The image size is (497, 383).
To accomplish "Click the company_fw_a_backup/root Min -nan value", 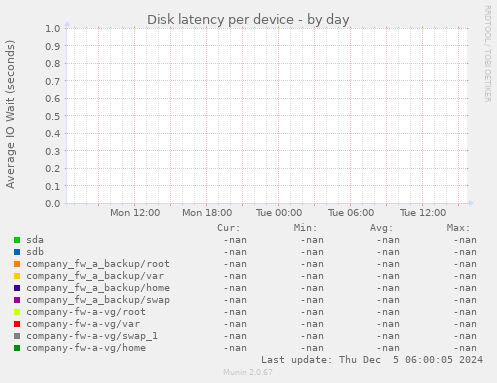I will pos(312,264).
